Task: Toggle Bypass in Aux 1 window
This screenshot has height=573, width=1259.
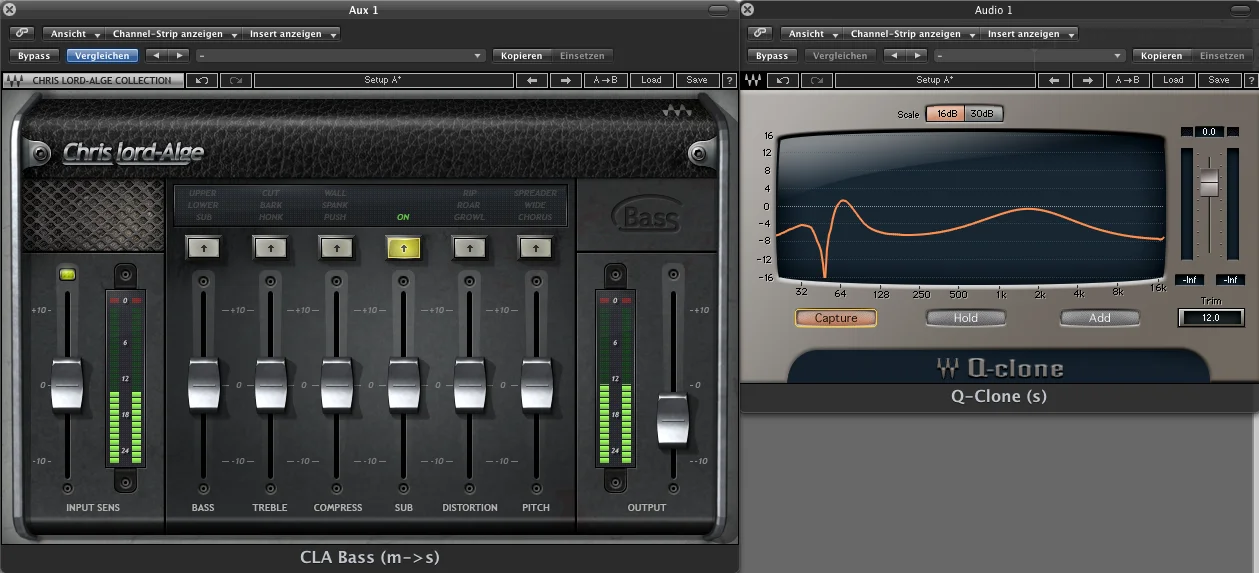Action: (34, 56)
